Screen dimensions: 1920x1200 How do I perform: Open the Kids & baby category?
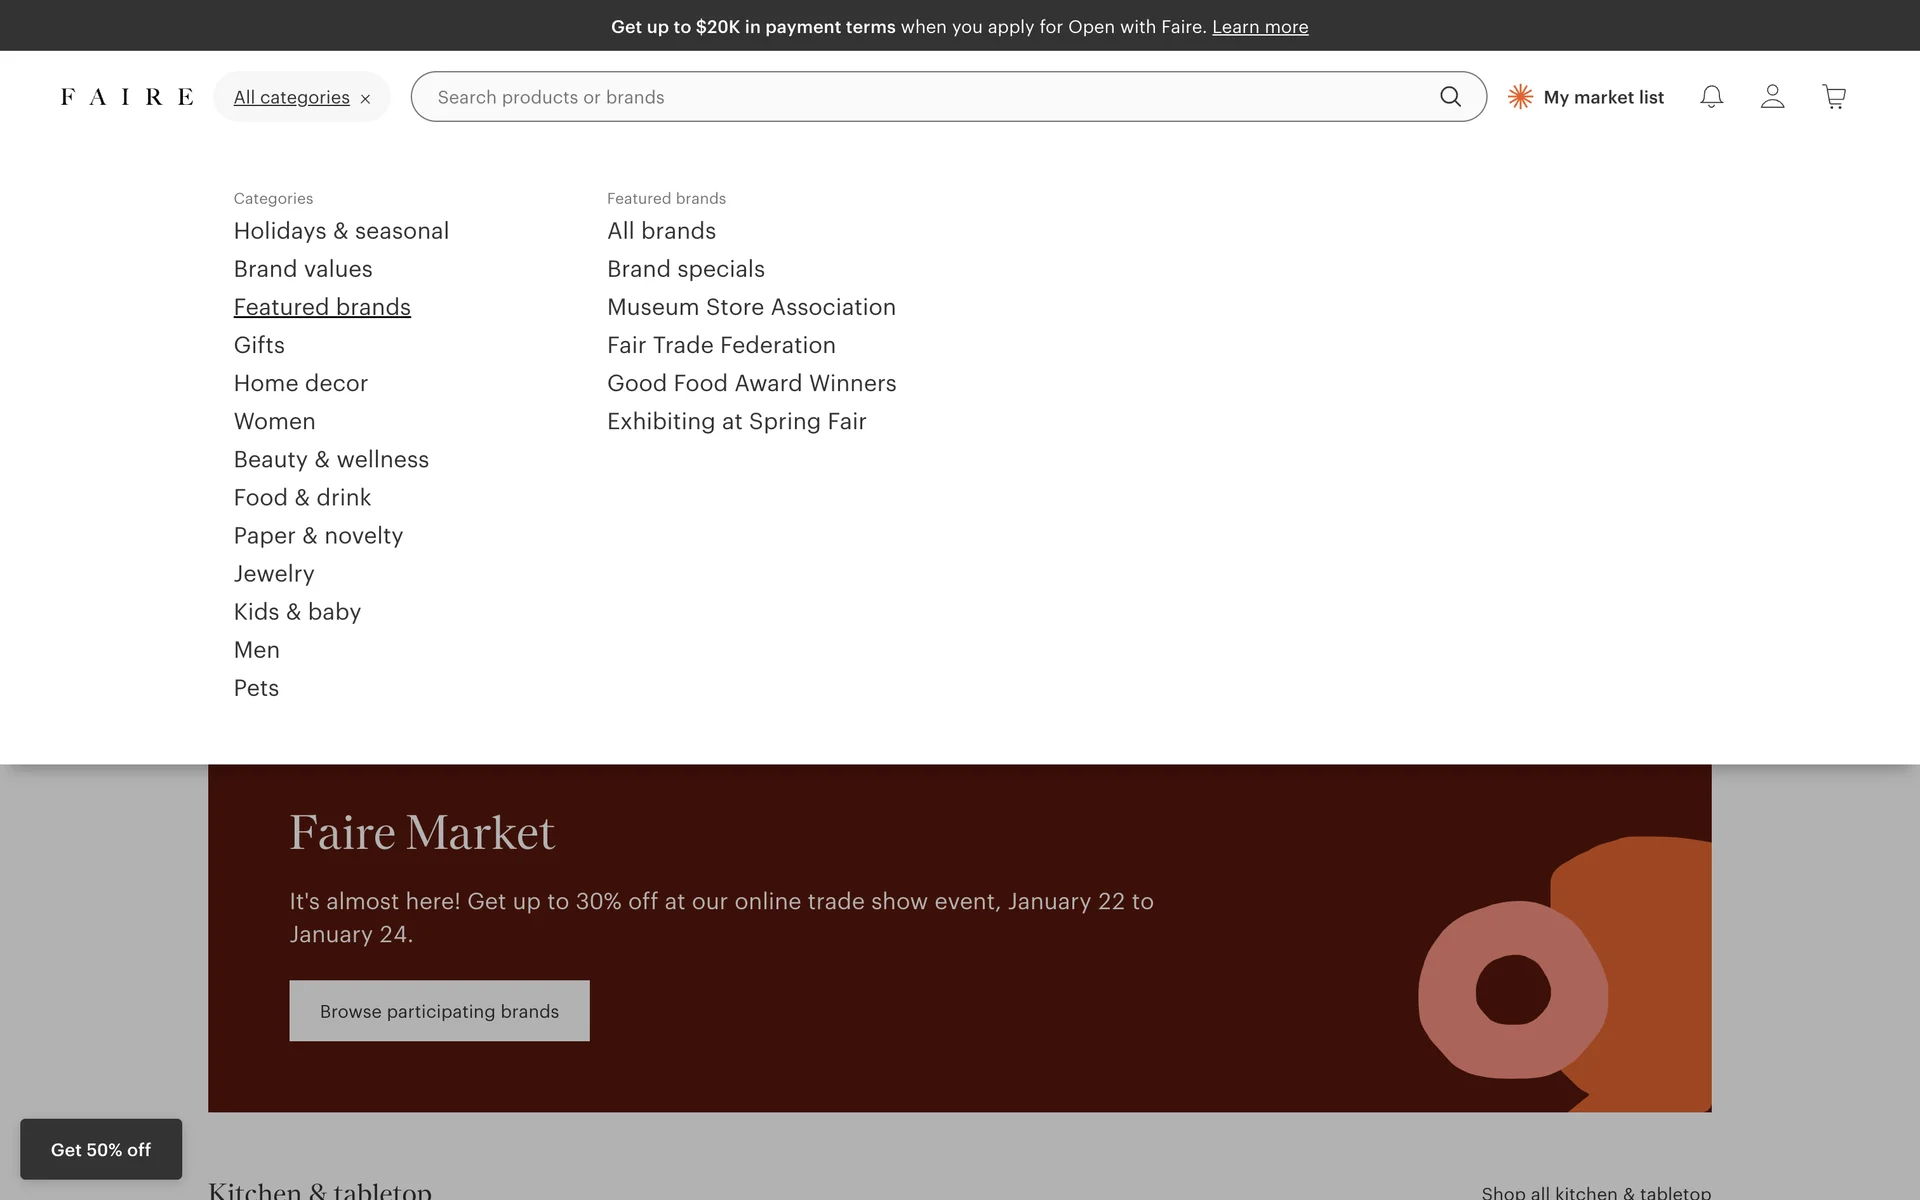[297, 612]
